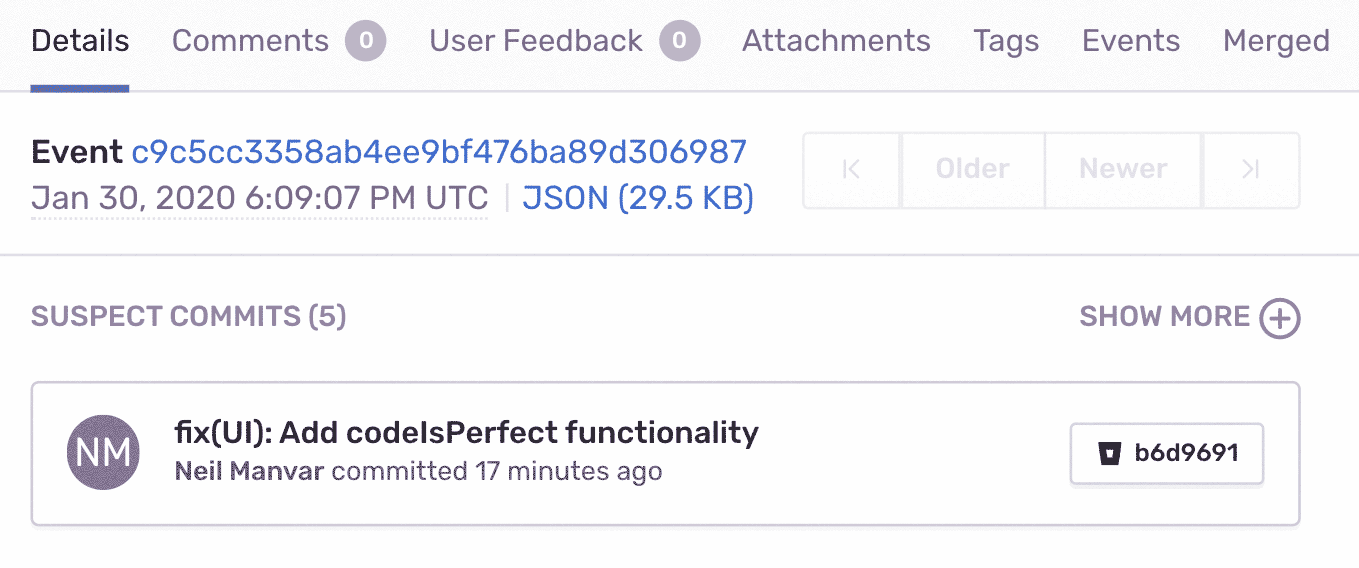Jump to the oldest event arrow

click(851, 170)
